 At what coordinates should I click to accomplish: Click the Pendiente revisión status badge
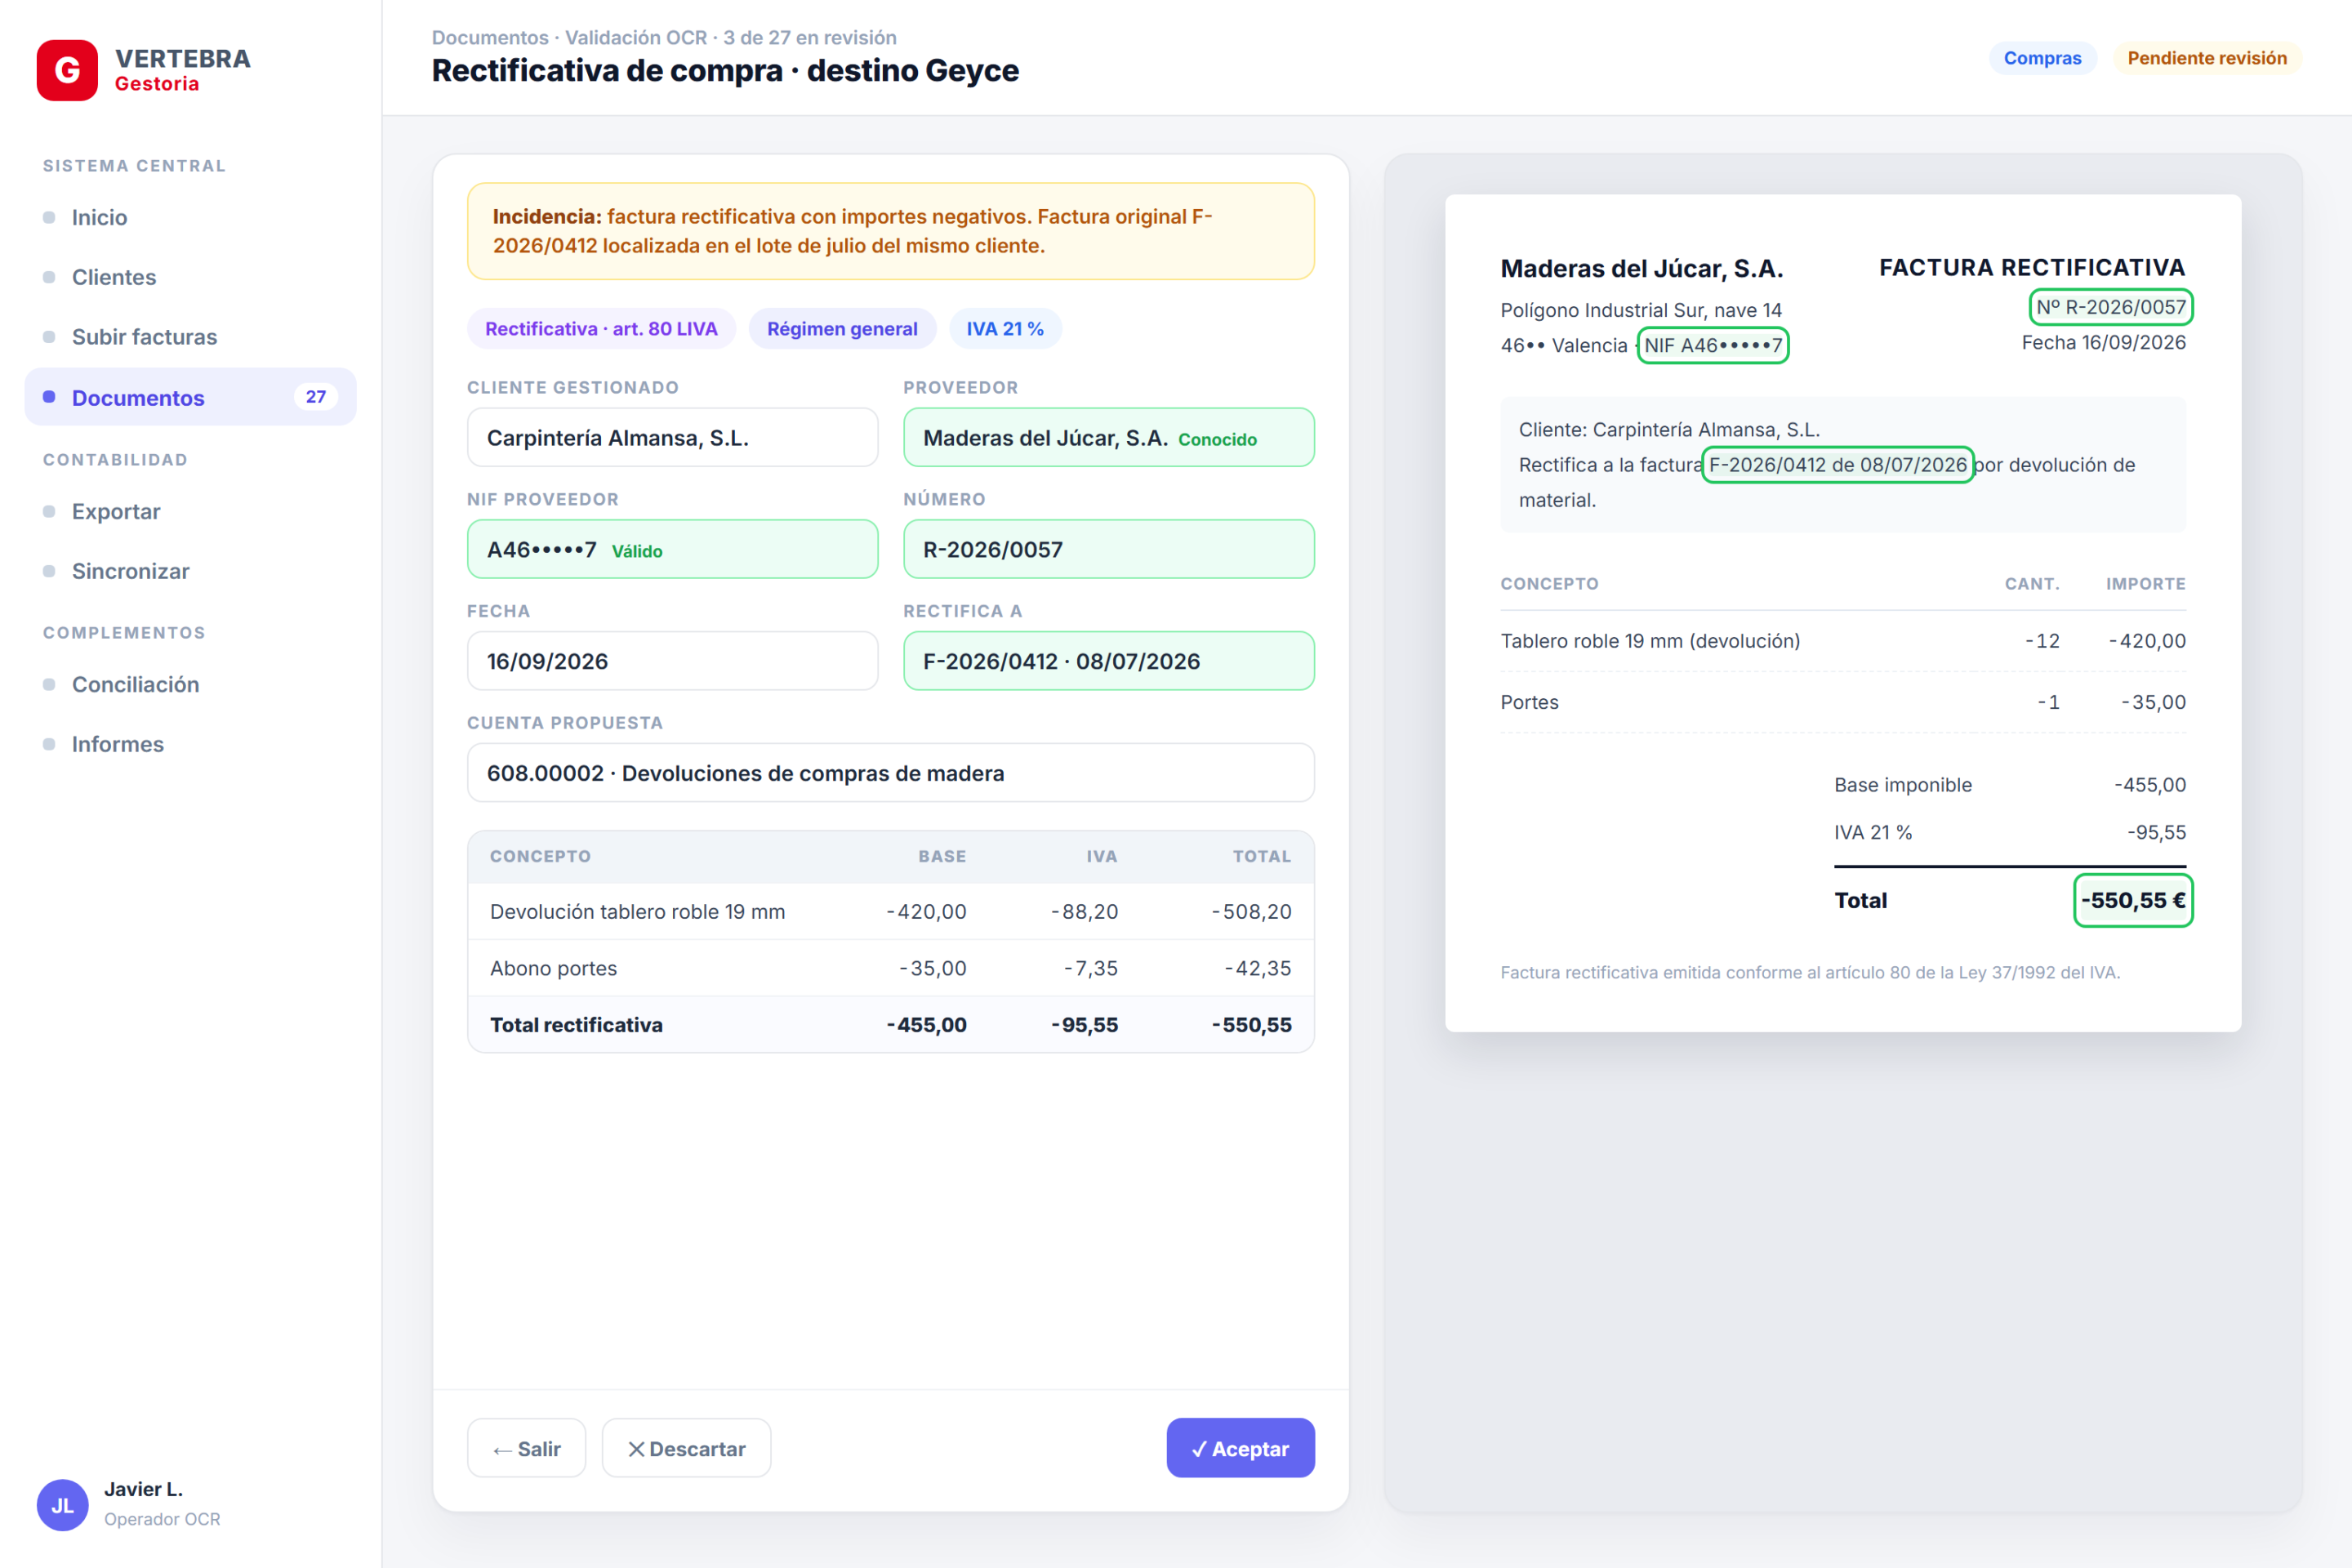[2207, 58]
